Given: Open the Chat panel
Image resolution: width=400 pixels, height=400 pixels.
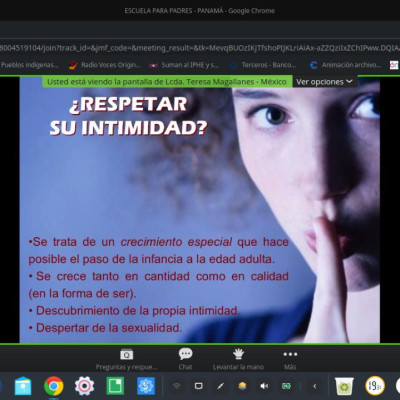Looking at the screenshot, I should tap(185, 359).
